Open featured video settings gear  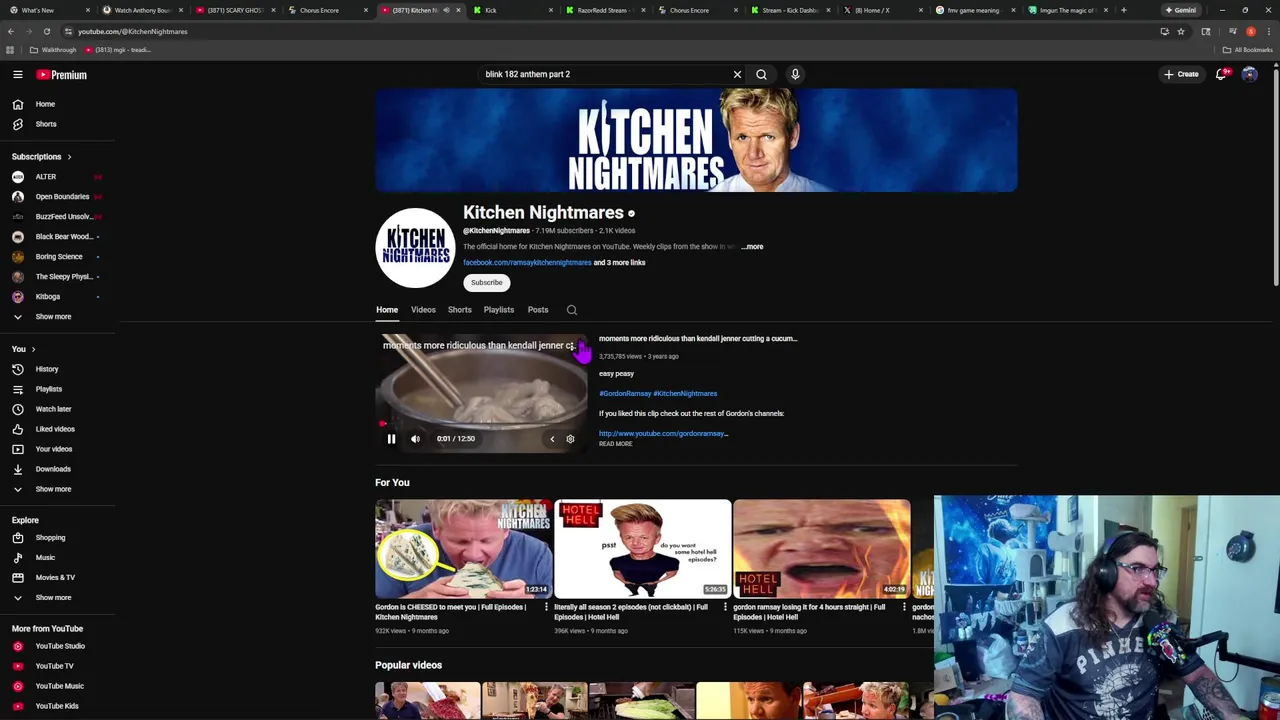point(570,439)
